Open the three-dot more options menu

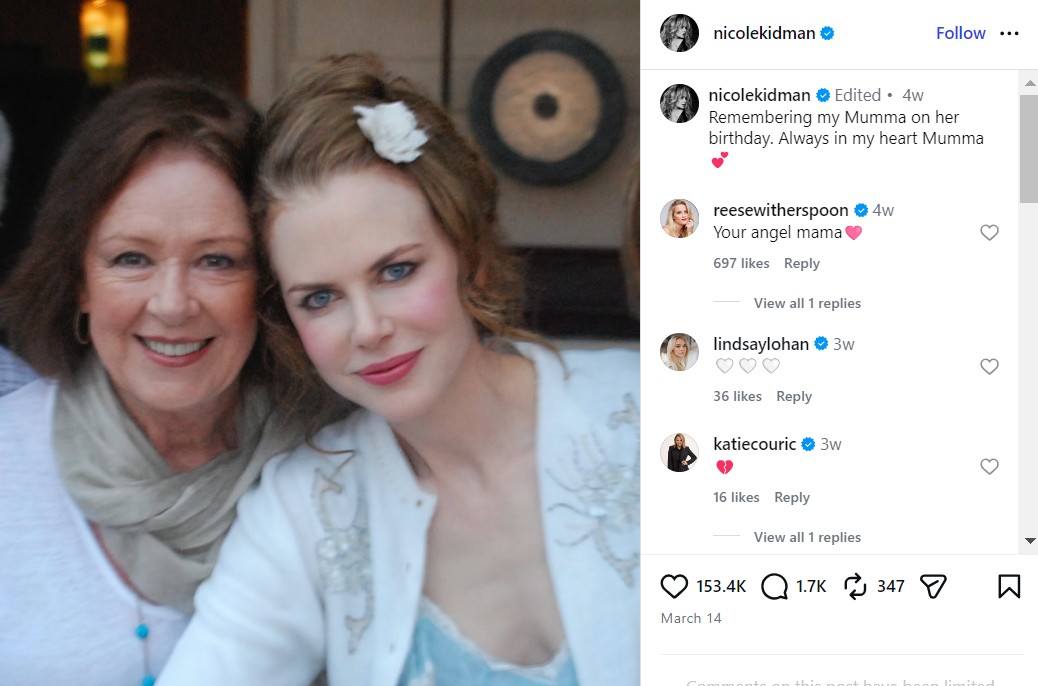point(1009,33)
